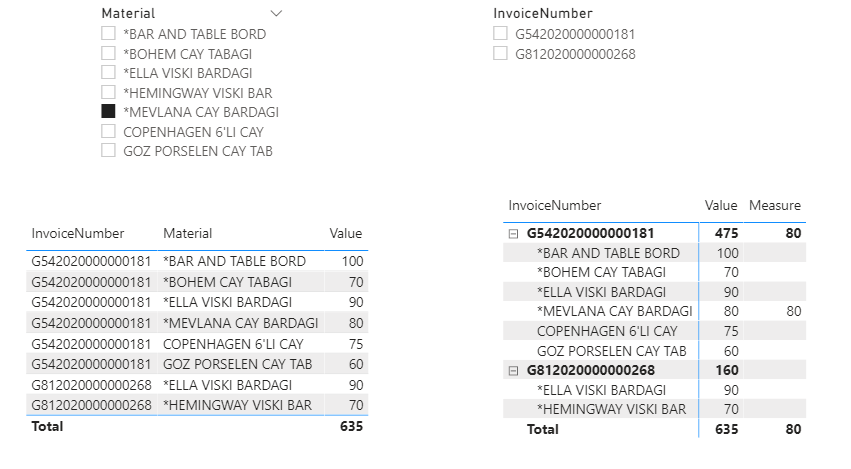Screen dimensions: 851x469
Task: Sort left table by InvoiceNumber header
Action: [78, 233]
